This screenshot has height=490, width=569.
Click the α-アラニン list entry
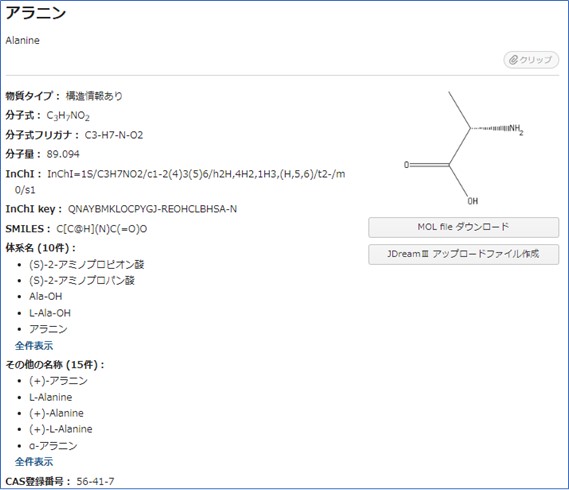tap(53, 445)
